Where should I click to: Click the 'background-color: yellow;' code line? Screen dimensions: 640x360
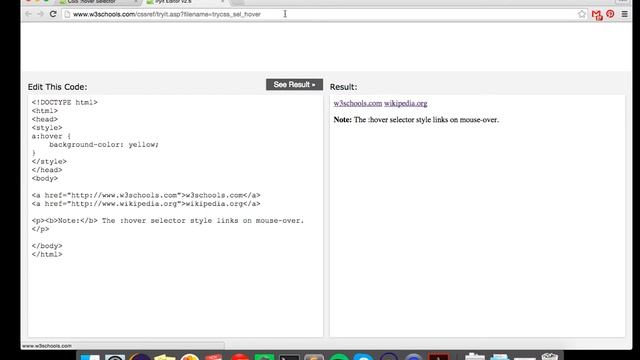pos(104,144)
